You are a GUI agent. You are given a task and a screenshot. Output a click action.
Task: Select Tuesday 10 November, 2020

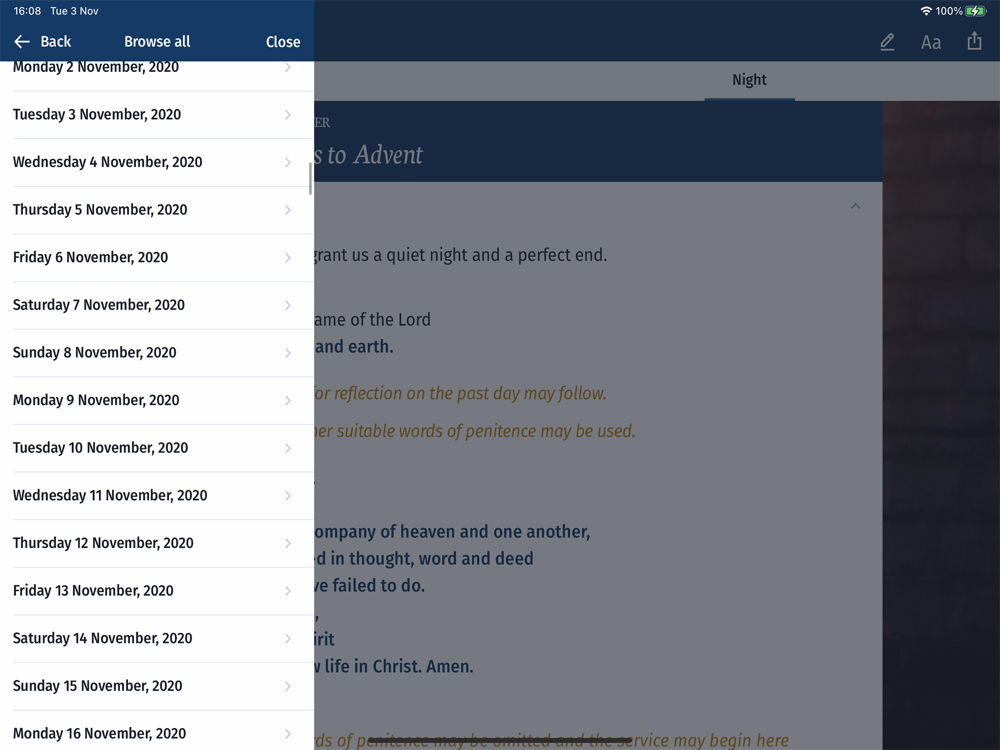(157, 448)
